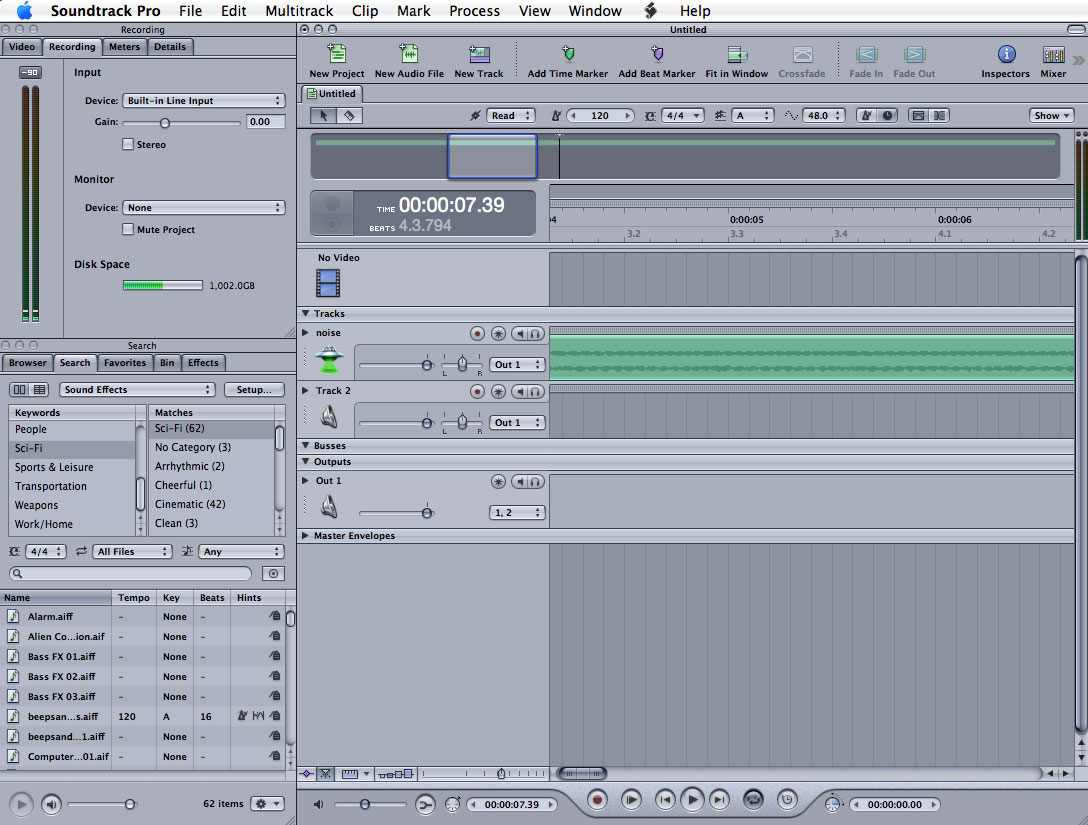Click Fit in Window icon

point(736,54)
